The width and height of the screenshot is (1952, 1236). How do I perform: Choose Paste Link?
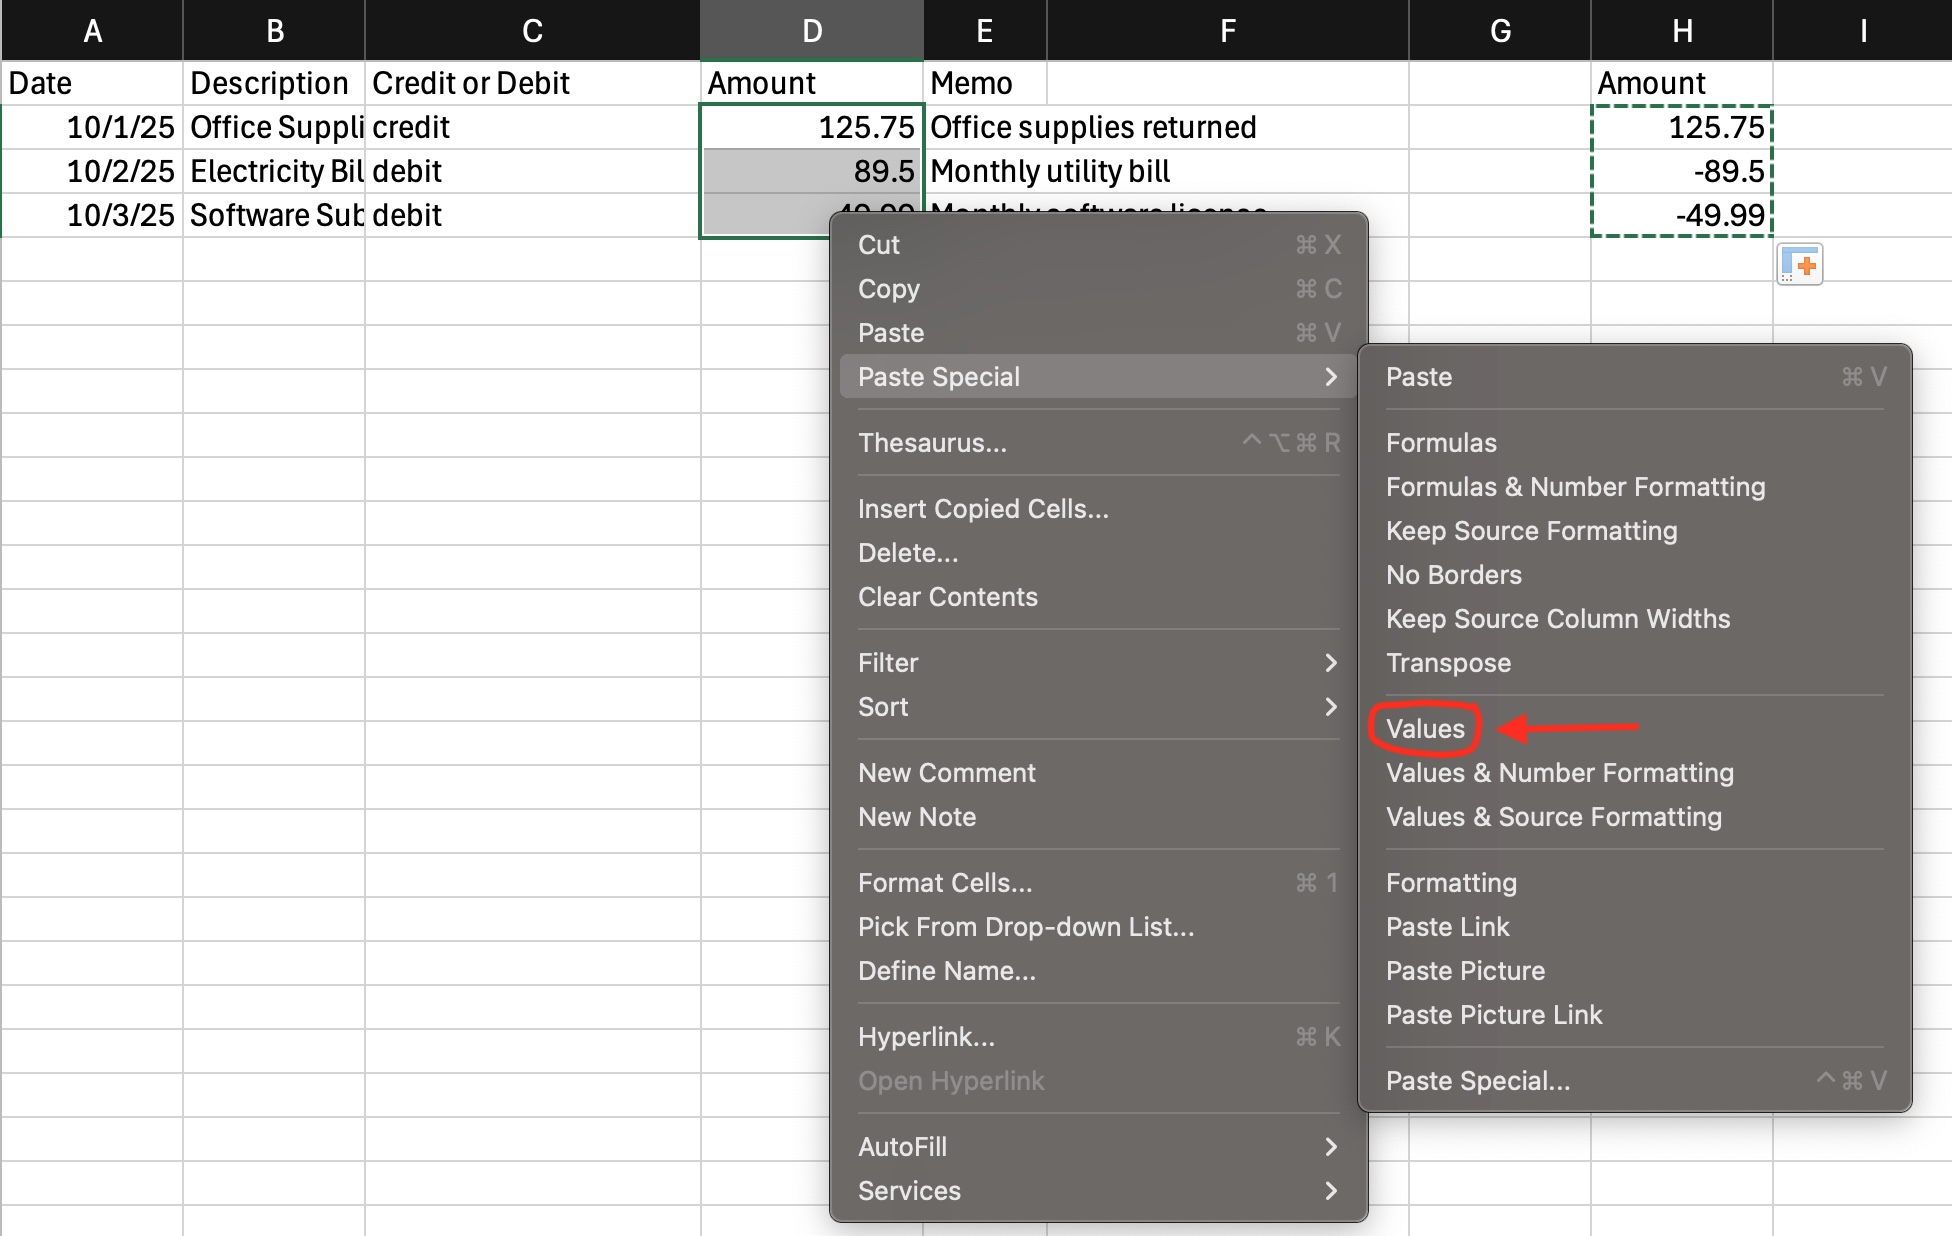click(1635, 927)
